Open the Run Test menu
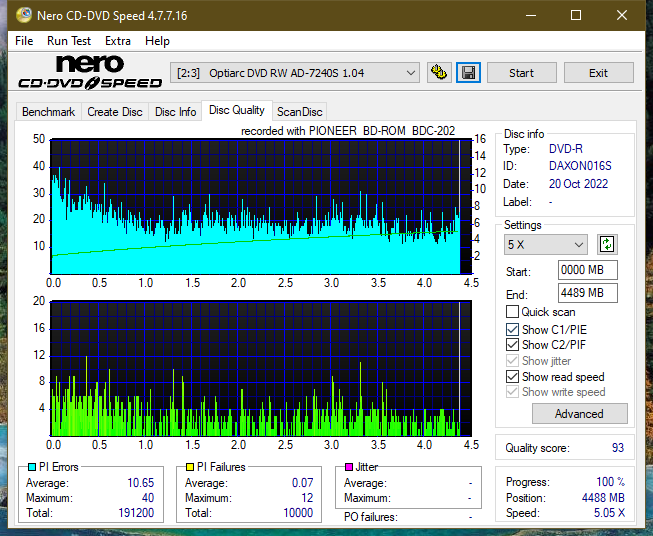 69,41
